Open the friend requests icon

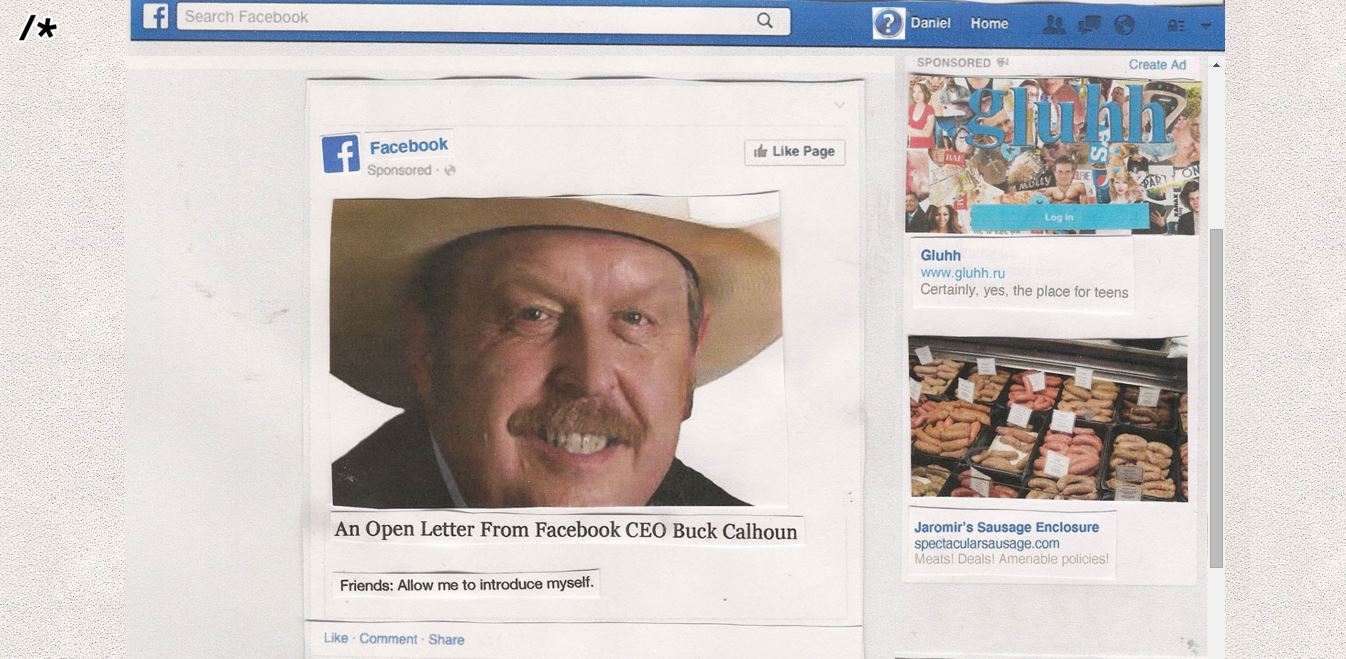[x=1053, y=25]
